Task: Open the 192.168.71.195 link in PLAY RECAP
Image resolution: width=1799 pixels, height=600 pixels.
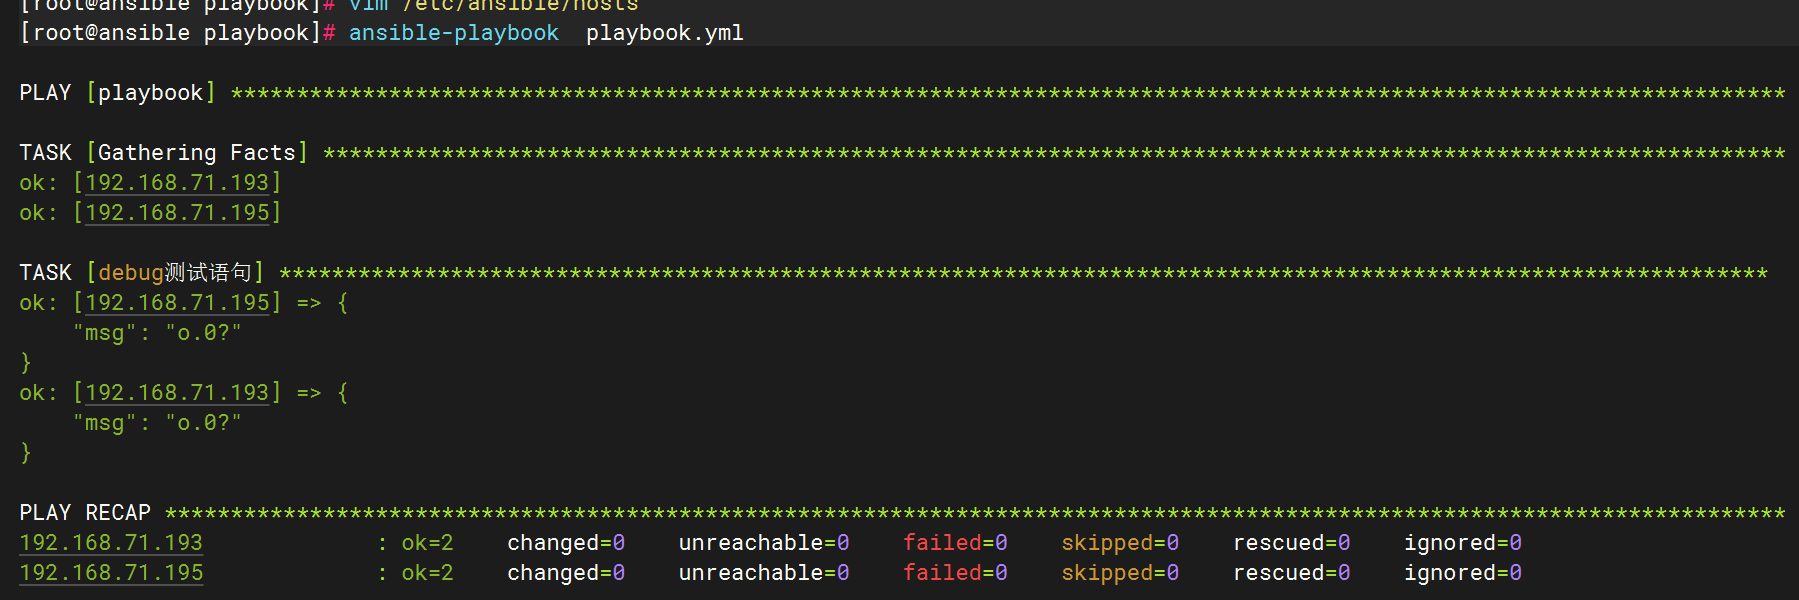Action: (x=111, y=573)
